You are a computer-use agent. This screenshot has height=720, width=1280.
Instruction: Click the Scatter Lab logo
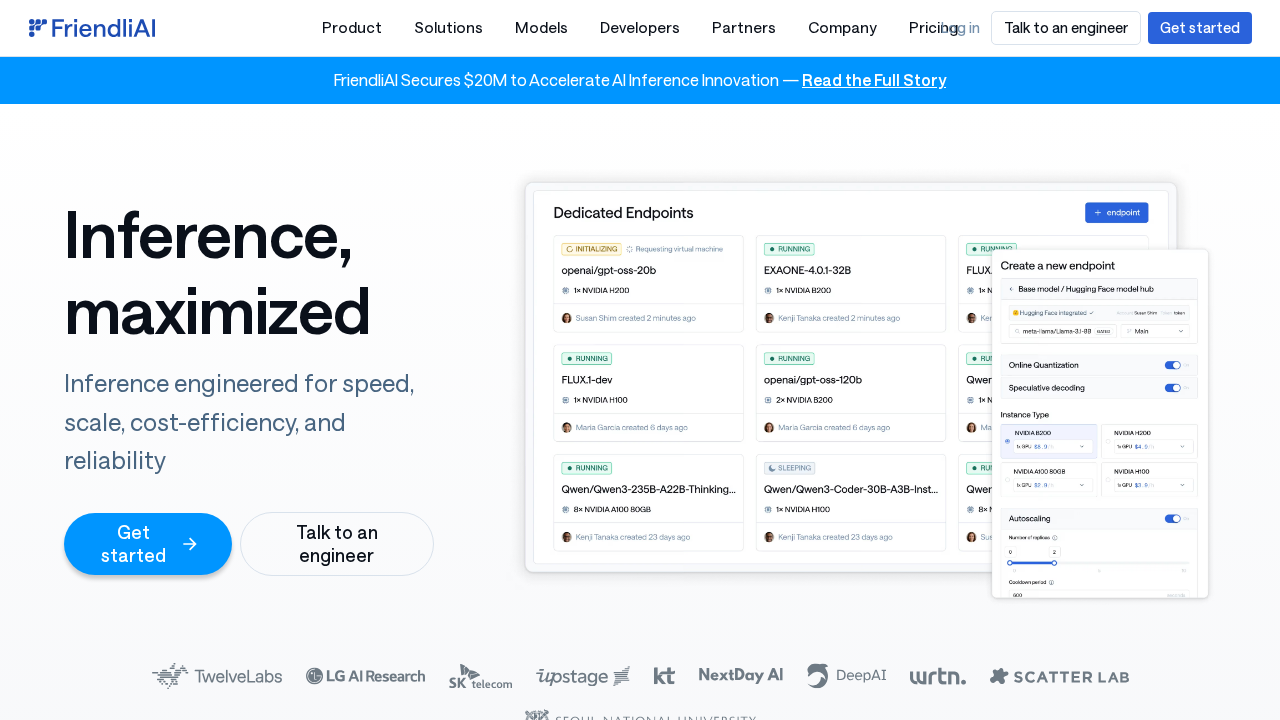(x=1059, y=676)
